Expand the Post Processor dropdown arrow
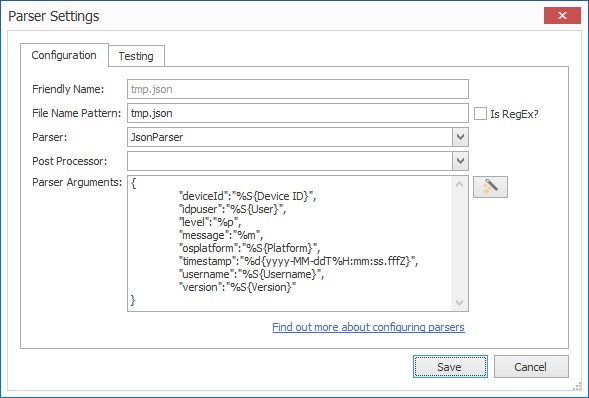Image resolution: width=589 pixels, height=398 pixels. [x=460, y=161]
